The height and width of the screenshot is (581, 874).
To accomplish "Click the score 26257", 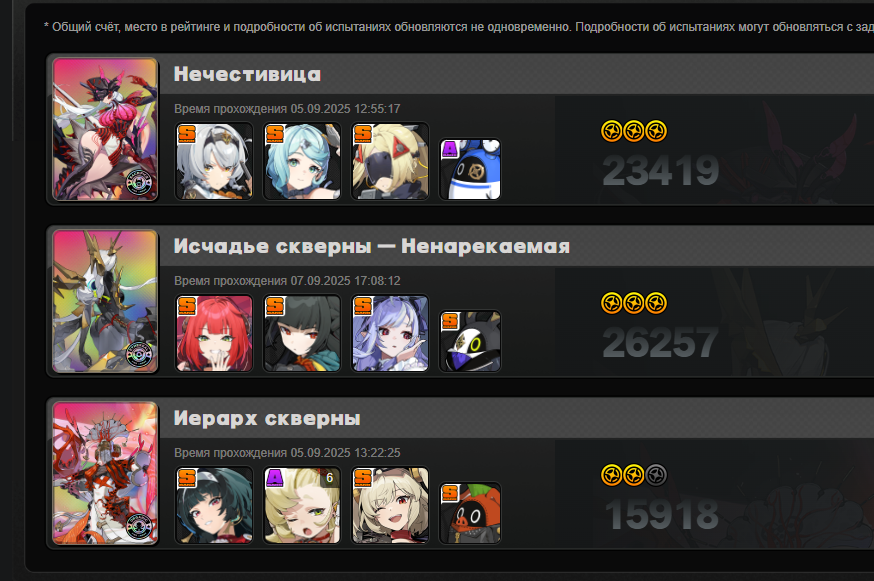I will 660,342.
